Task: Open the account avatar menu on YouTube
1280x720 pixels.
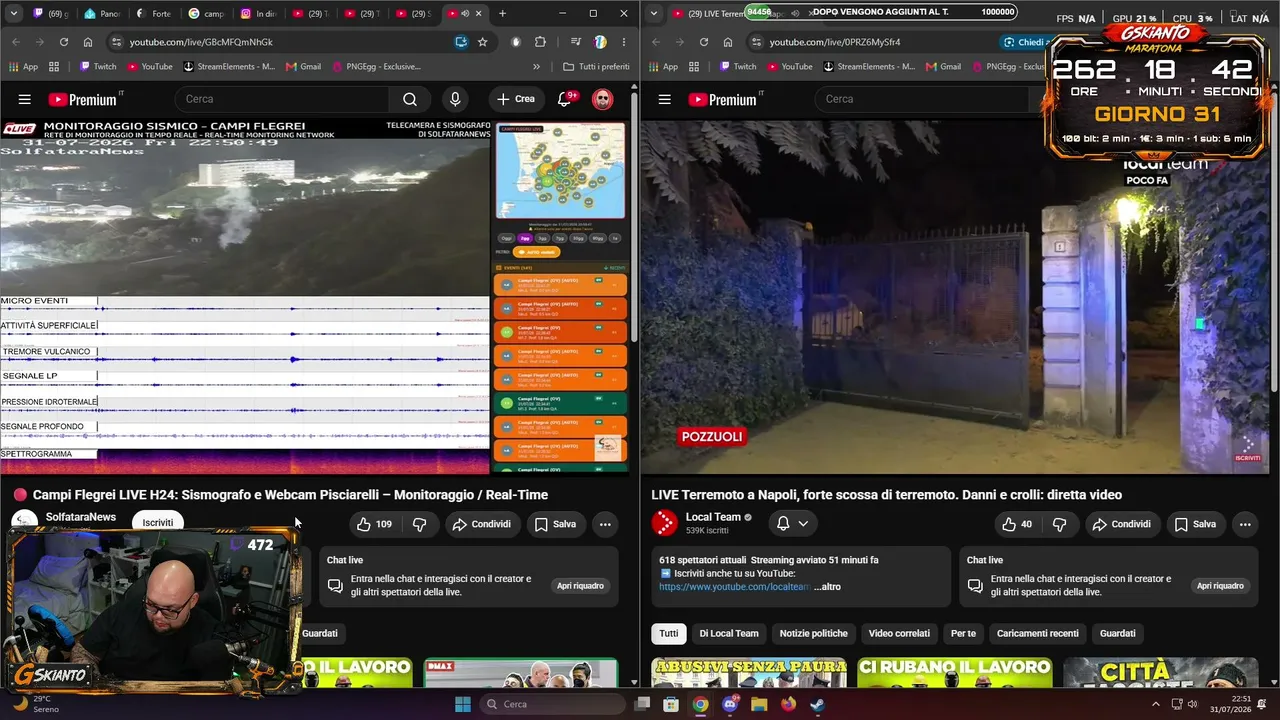Action: point(602,99)
